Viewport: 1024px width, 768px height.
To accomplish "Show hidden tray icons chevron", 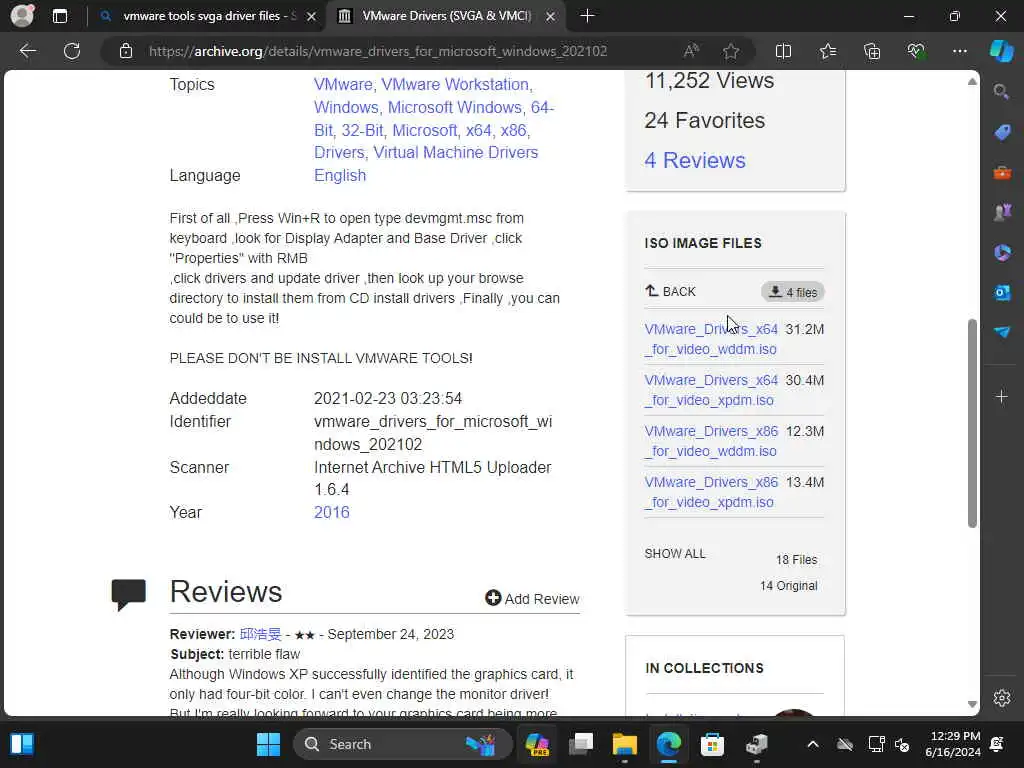I will click(x=812, y=744).
